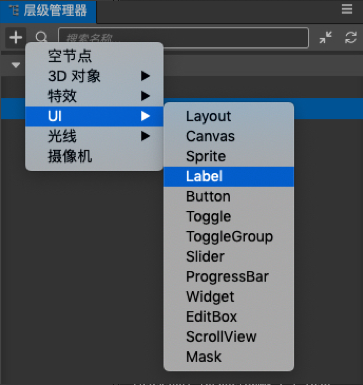363x385 pixels.
Task: Create a Widget UI node
Action: [229, 297]
